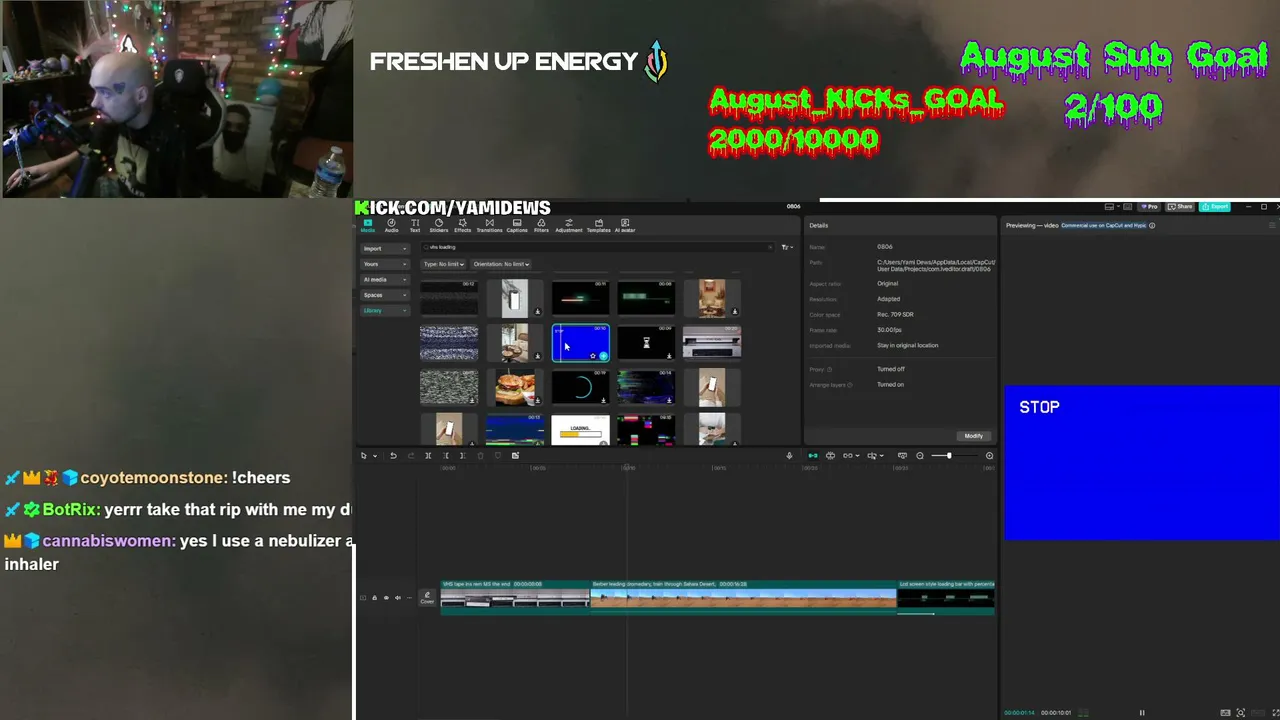This screenshot has width=1280, height=720.
Task: Open the Captions tab
Action: [x=517, y=226]
